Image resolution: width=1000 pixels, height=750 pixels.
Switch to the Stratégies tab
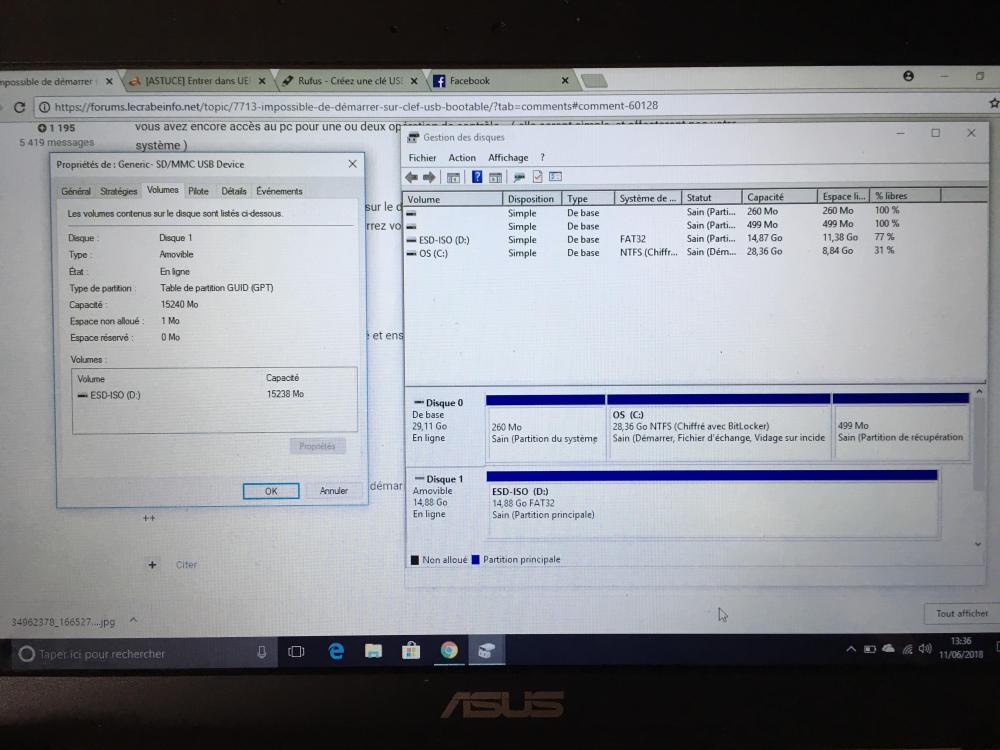[119, 191]
